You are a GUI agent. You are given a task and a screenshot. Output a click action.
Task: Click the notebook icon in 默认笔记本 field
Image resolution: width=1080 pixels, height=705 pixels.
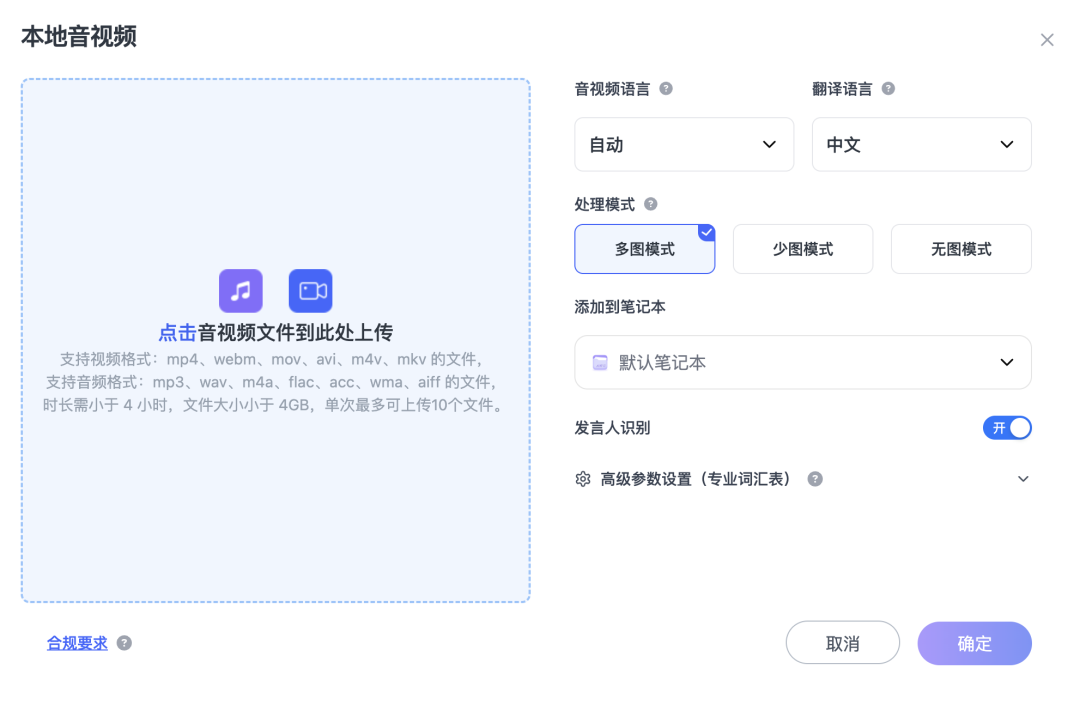[599, 362]
